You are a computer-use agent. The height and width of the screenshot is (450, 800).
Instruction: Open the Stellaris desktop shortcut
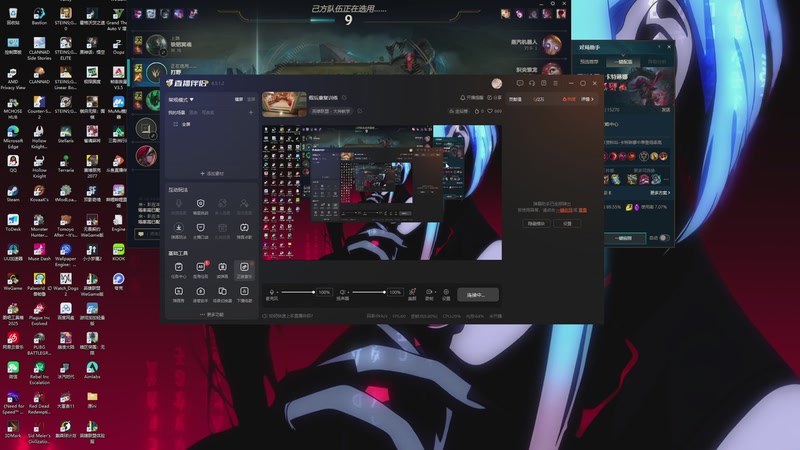pyautogui.click(x=65, y=134)
